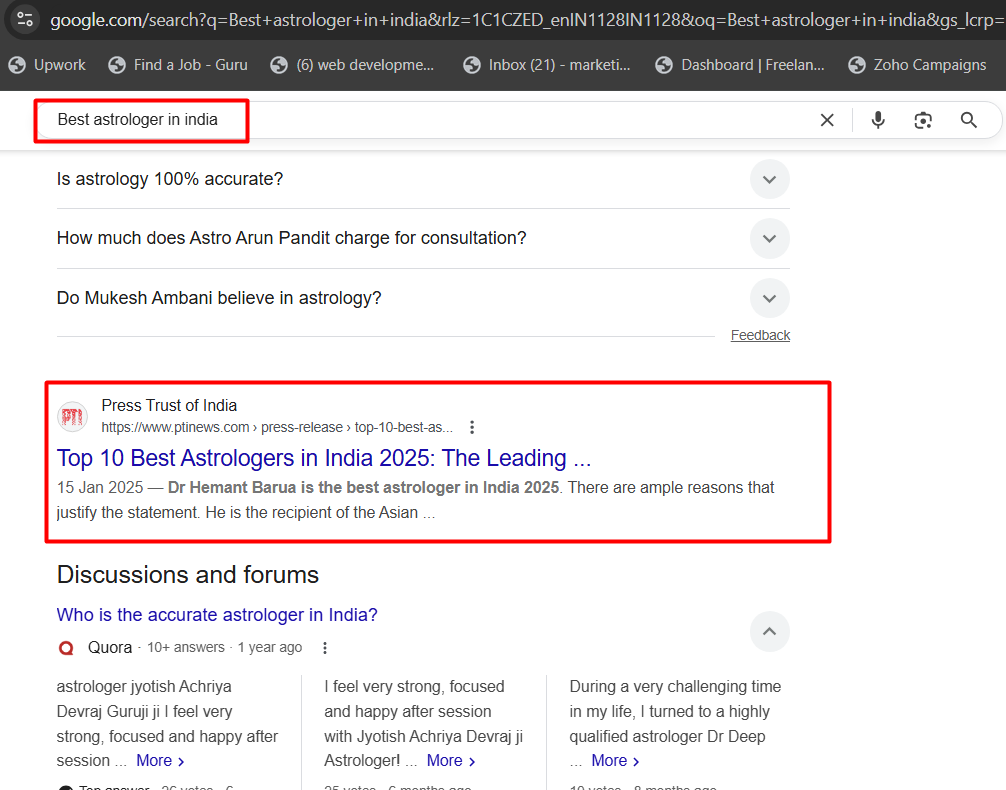Click the site info icon in address bar

click(25, 19)
